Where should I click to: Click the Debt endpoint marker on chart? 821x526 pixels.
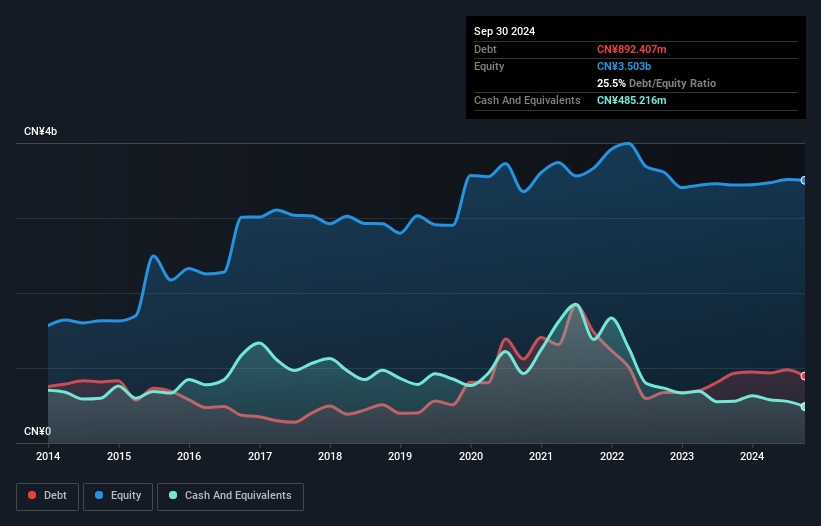(804, 376)
